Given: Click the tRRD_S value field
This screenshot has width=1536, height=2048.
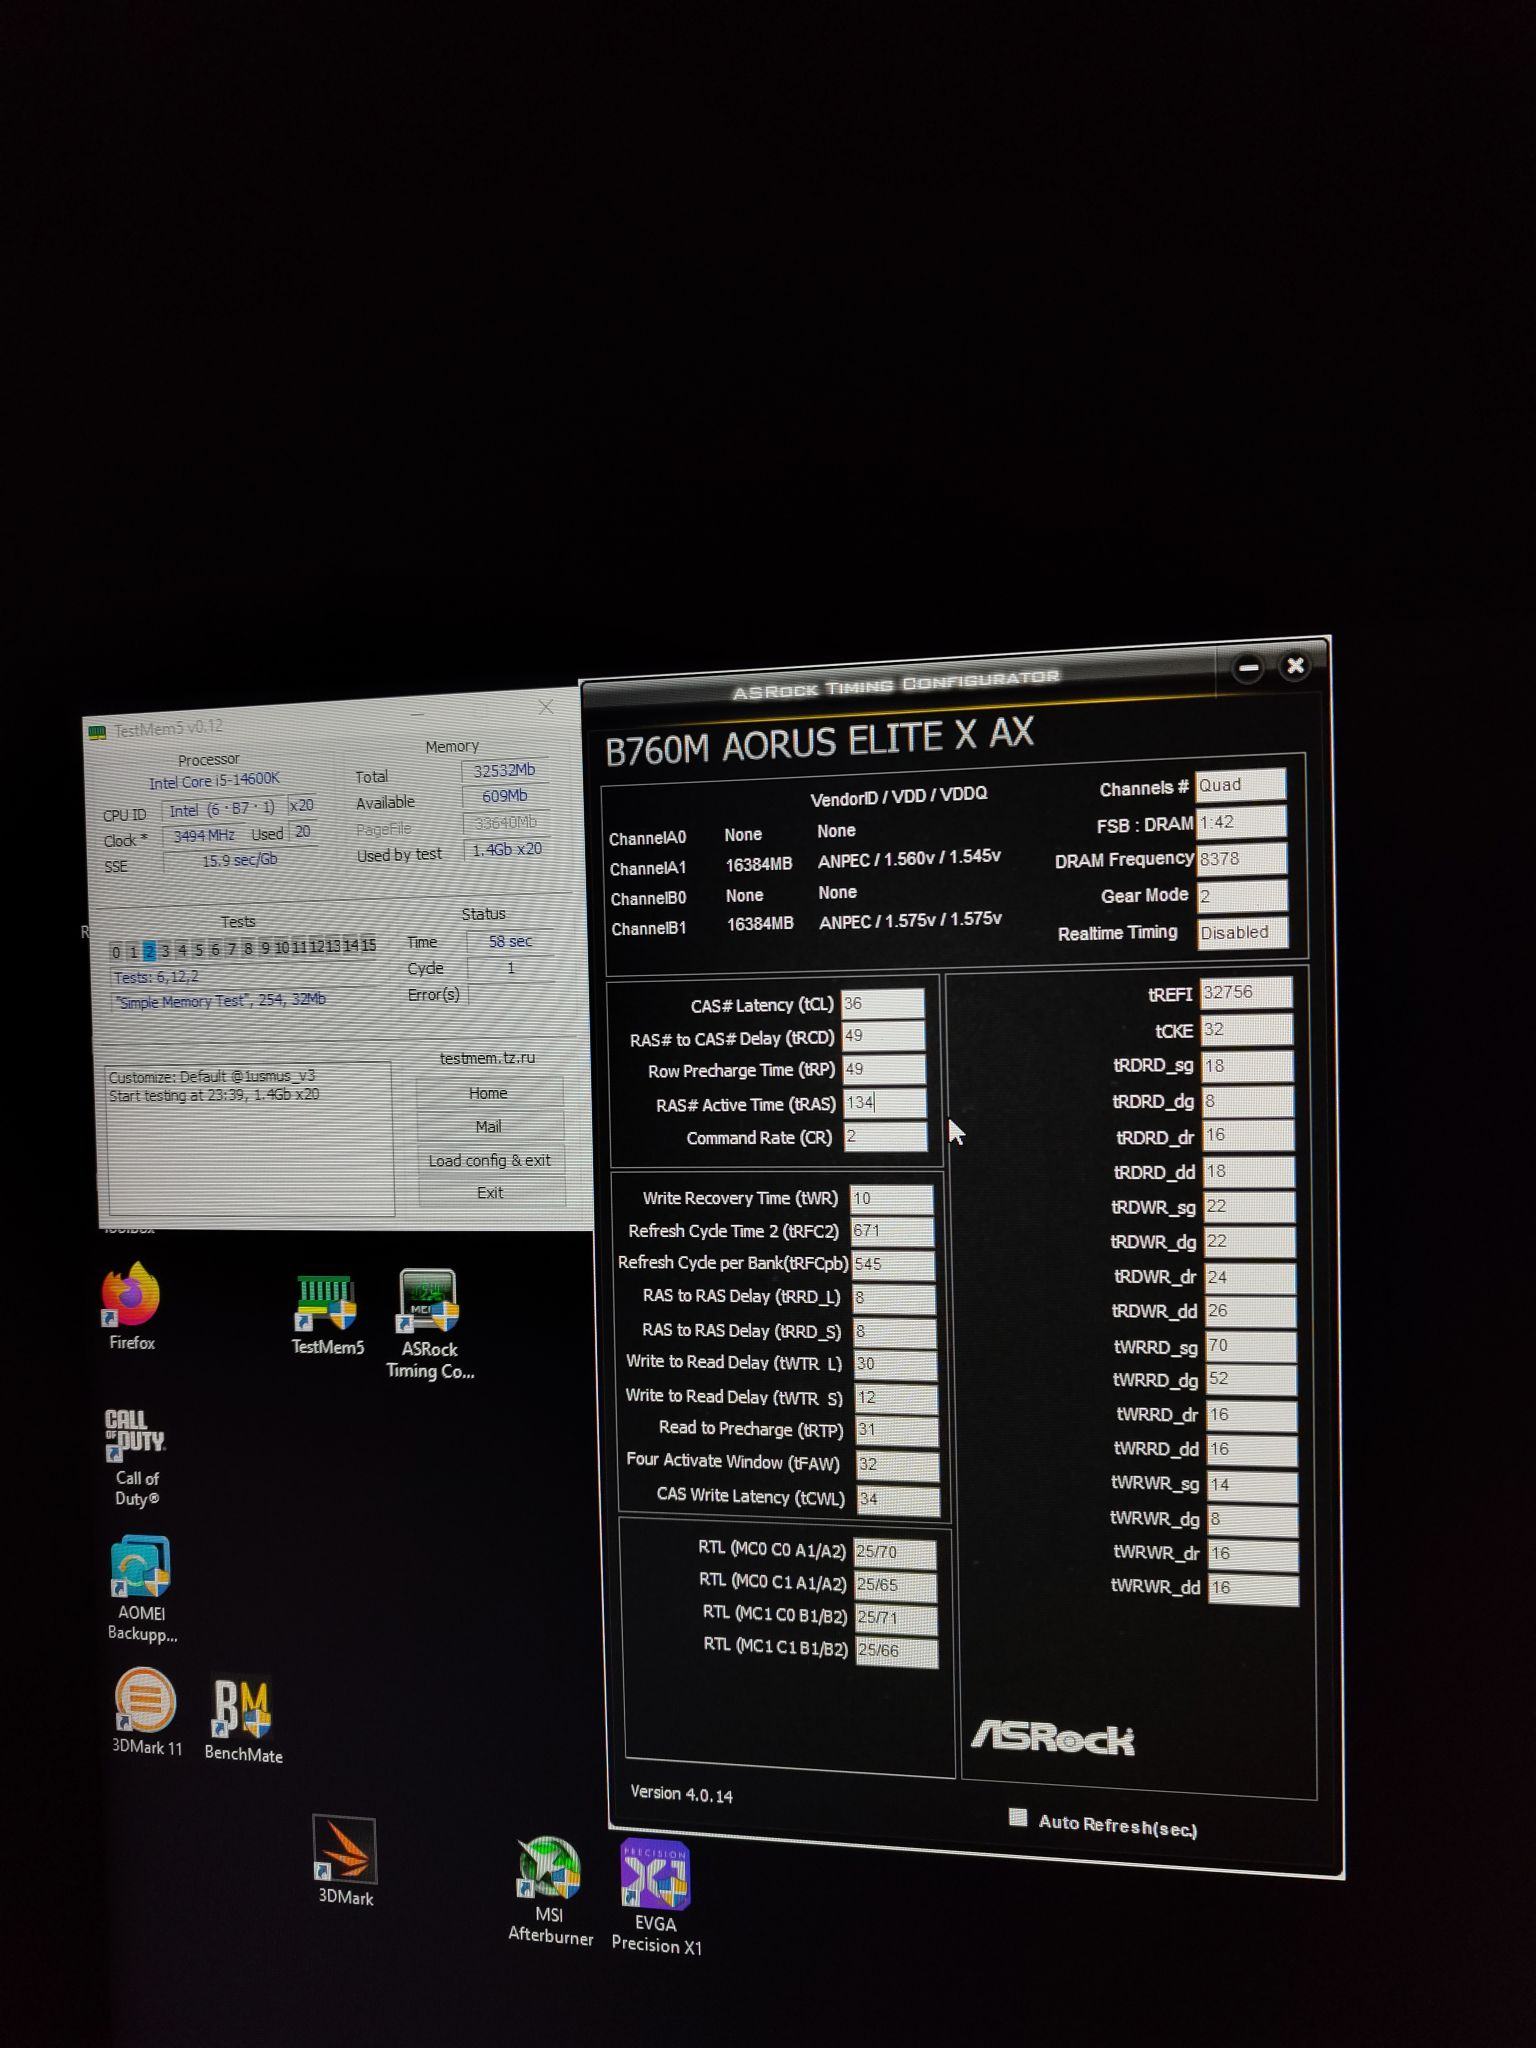Looking at the screenshot, I should click(895, 1332).
